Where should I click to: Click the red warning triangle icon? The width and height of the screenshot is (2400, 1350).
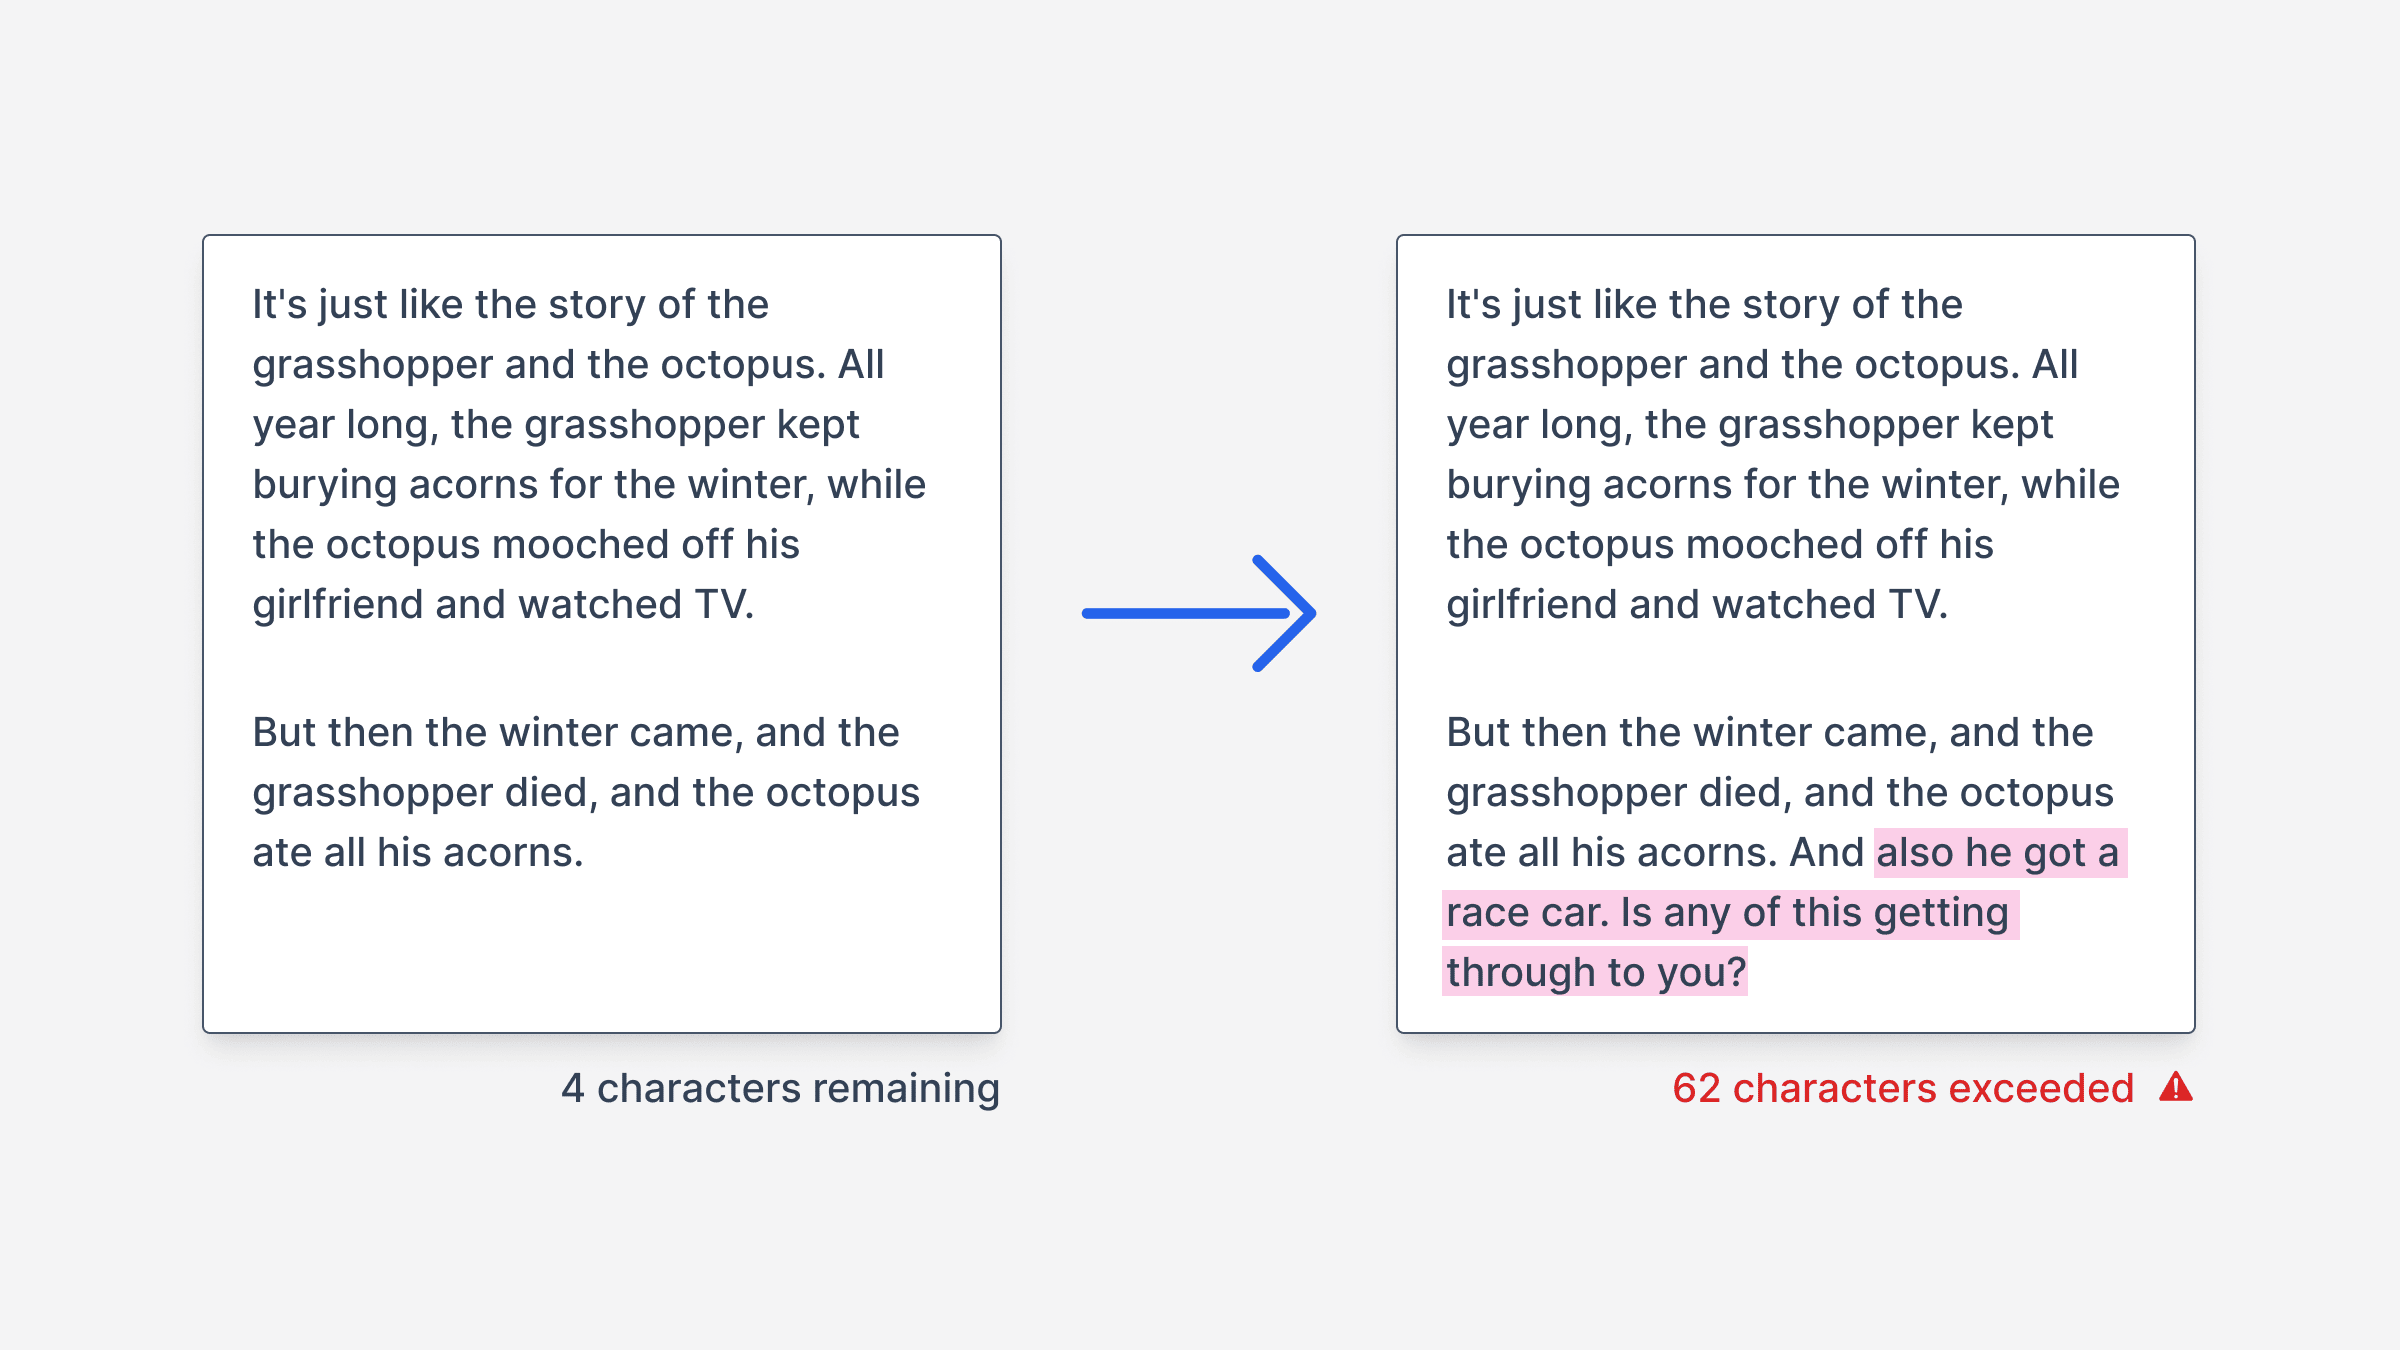click(2175, 1087)
